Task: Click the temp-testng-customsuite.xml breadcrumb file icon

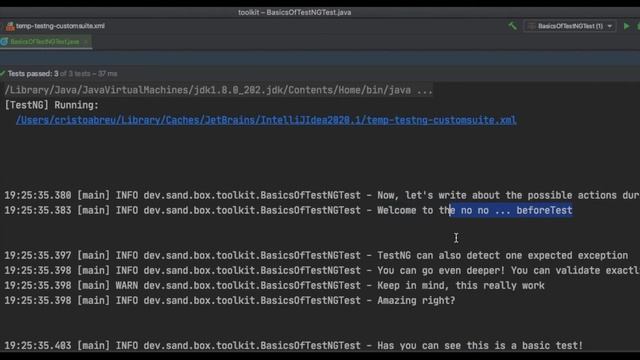Action: [10, 27]
